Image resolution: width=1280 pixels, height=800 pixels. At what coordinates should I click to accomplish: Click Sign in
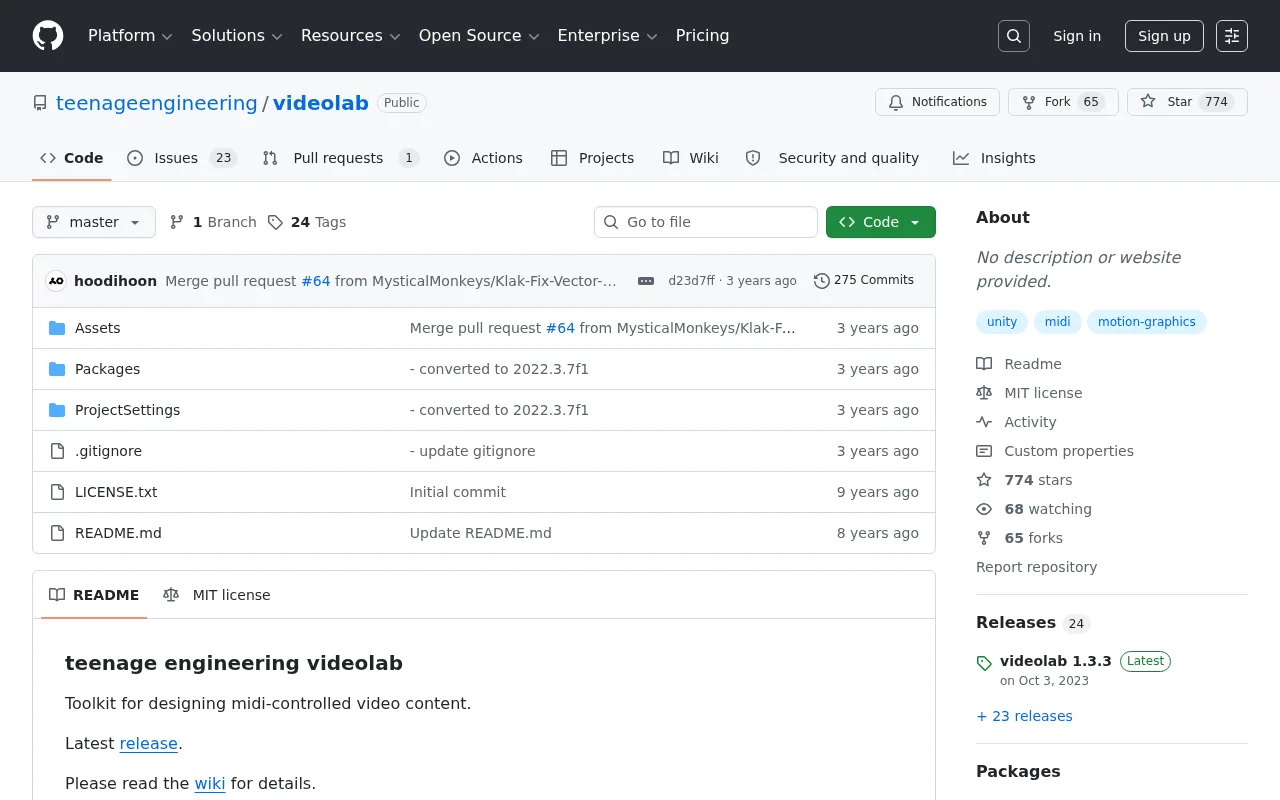click(x=1077, y=36)
